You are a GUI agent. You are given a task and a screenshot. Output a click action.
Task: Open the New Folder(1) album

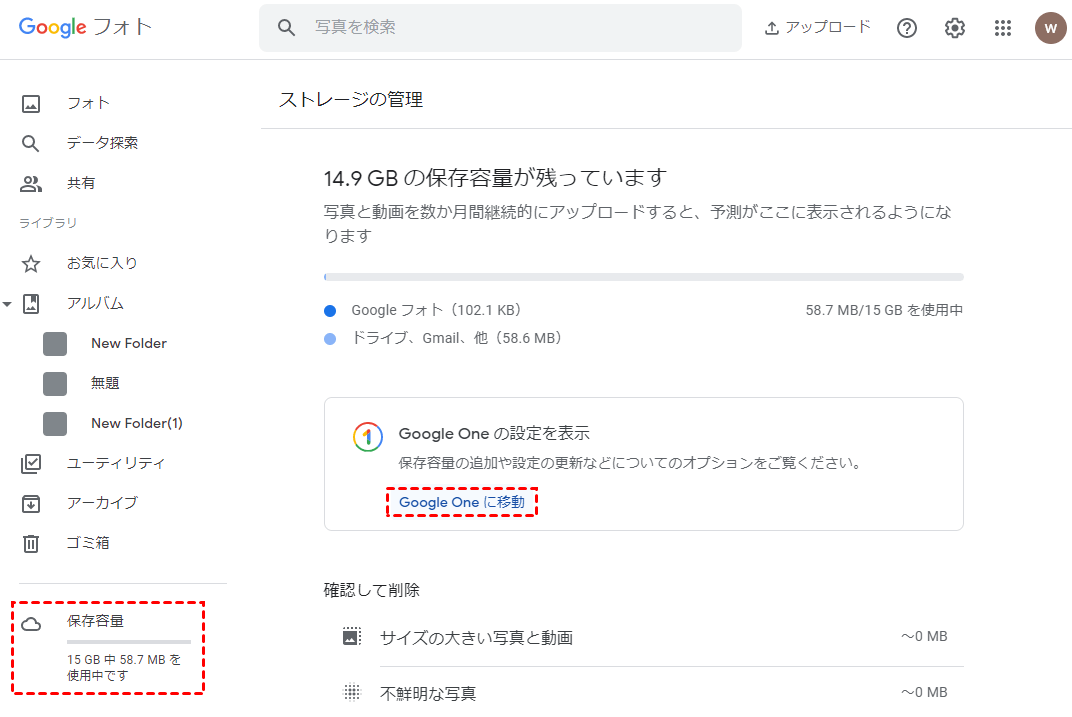coord(136,423)
